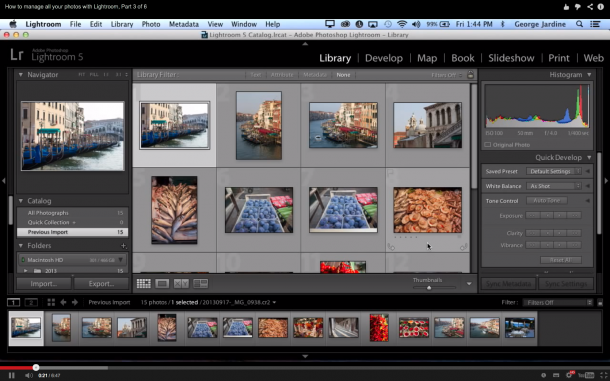Switch to the Develop module
610x381 pixels.
click(x=384, y=58)
